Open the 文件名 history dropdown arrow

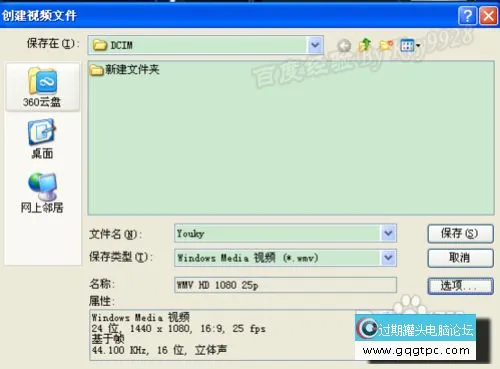point(388,233)
